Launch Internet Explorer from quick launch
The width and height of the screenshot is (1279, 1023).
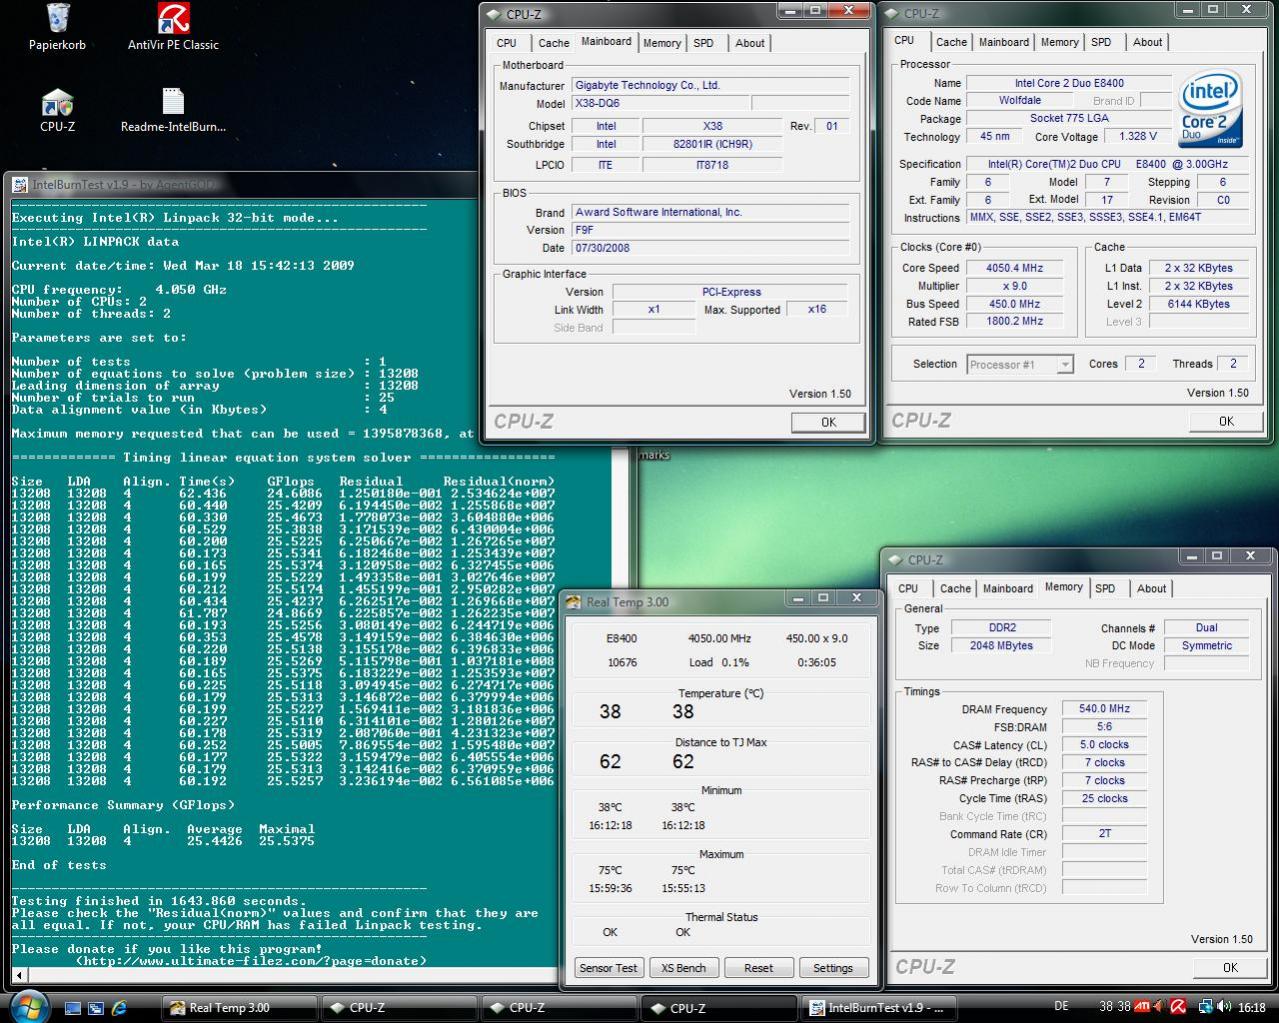point(120,1008)
